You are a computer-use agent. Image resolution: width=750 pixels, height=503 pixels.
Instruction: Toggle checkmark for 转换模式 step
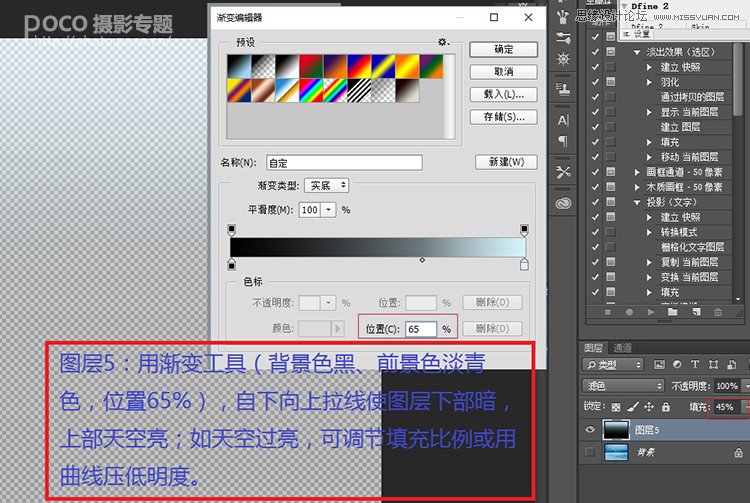595,232
